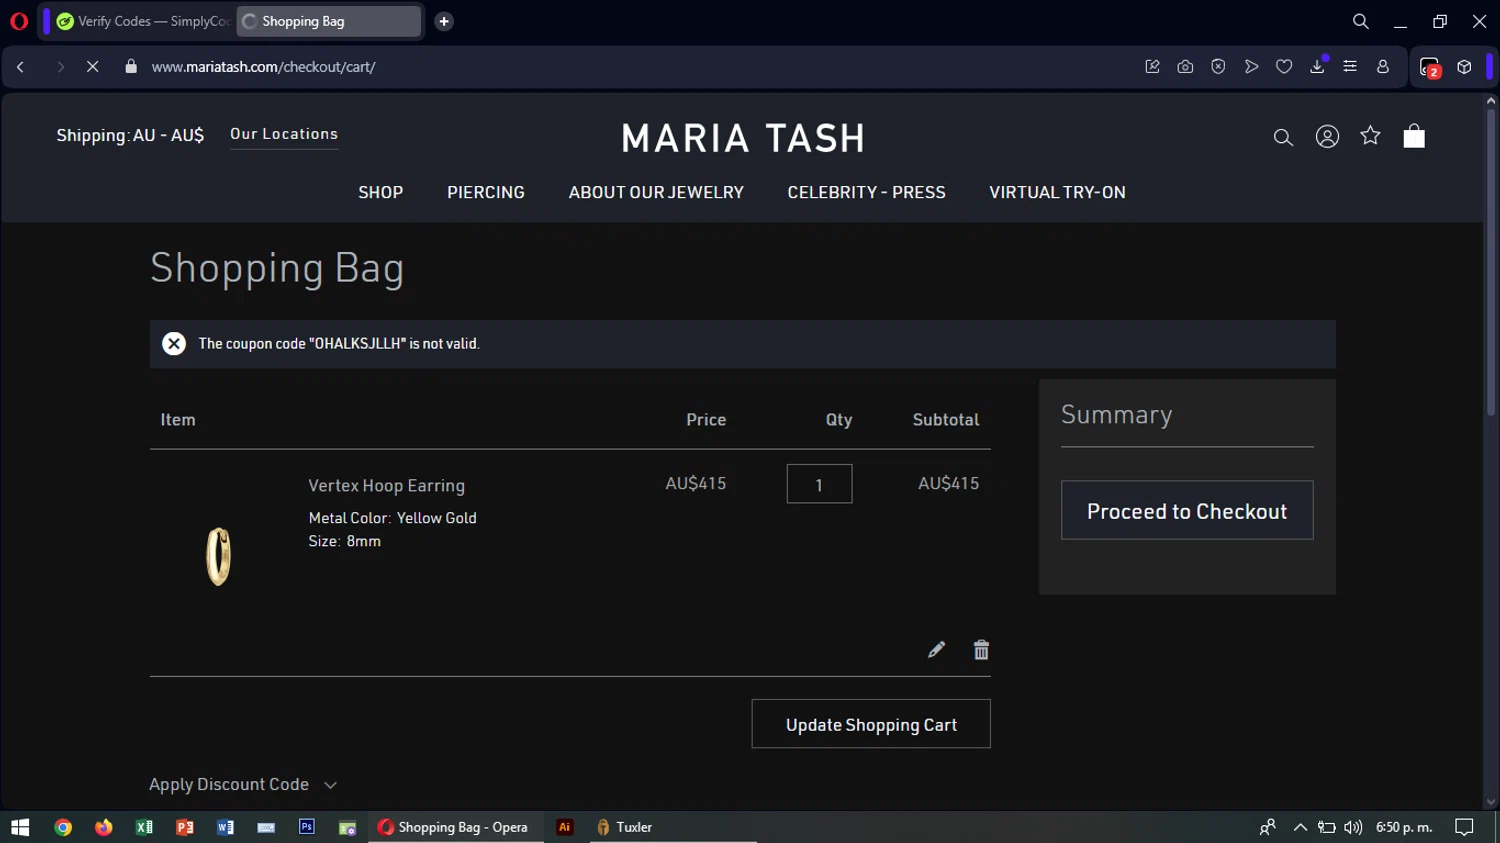Stop loading the page

(x=92, y=67)
